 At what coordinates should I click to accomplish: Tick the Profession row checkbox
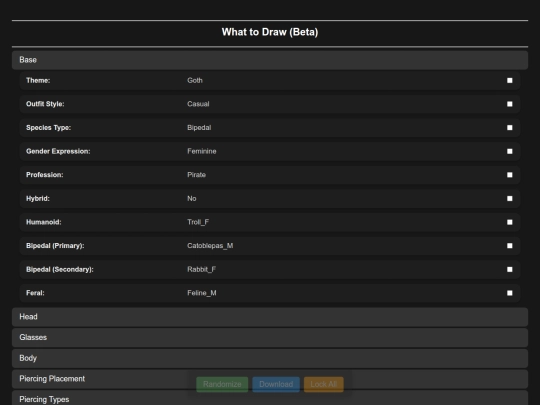click(509, 175)
